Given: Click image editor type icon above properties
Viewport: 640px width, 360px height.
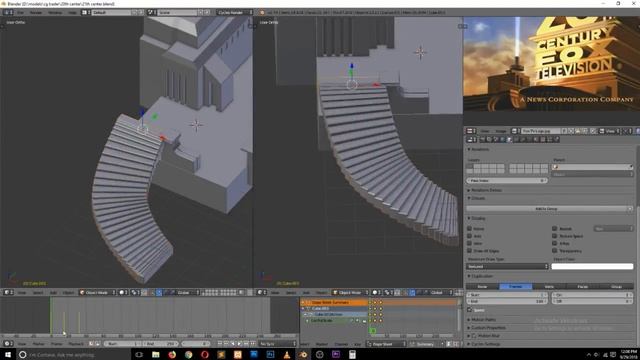Looking at the screenshot, I should tap(471, 131).
